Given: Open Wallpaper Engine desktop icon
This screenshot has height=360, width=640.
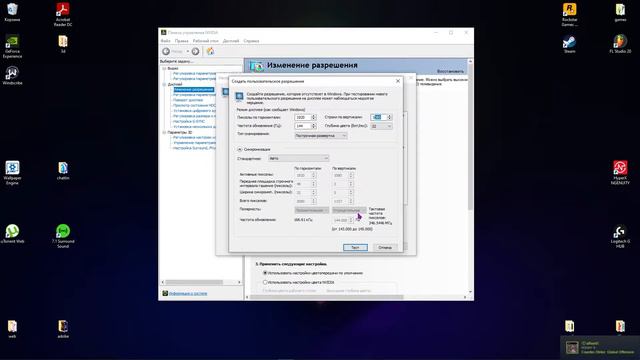Looking at the screenshot, I should [12, 173].
